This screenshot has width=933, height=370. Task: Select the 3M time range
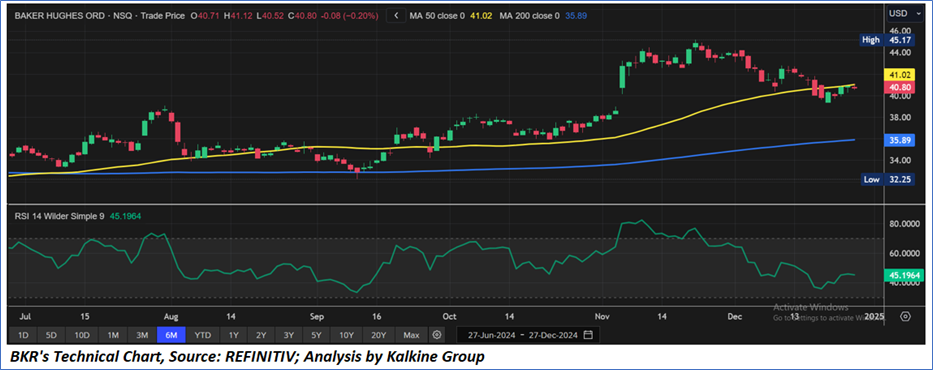coord(142,335)
